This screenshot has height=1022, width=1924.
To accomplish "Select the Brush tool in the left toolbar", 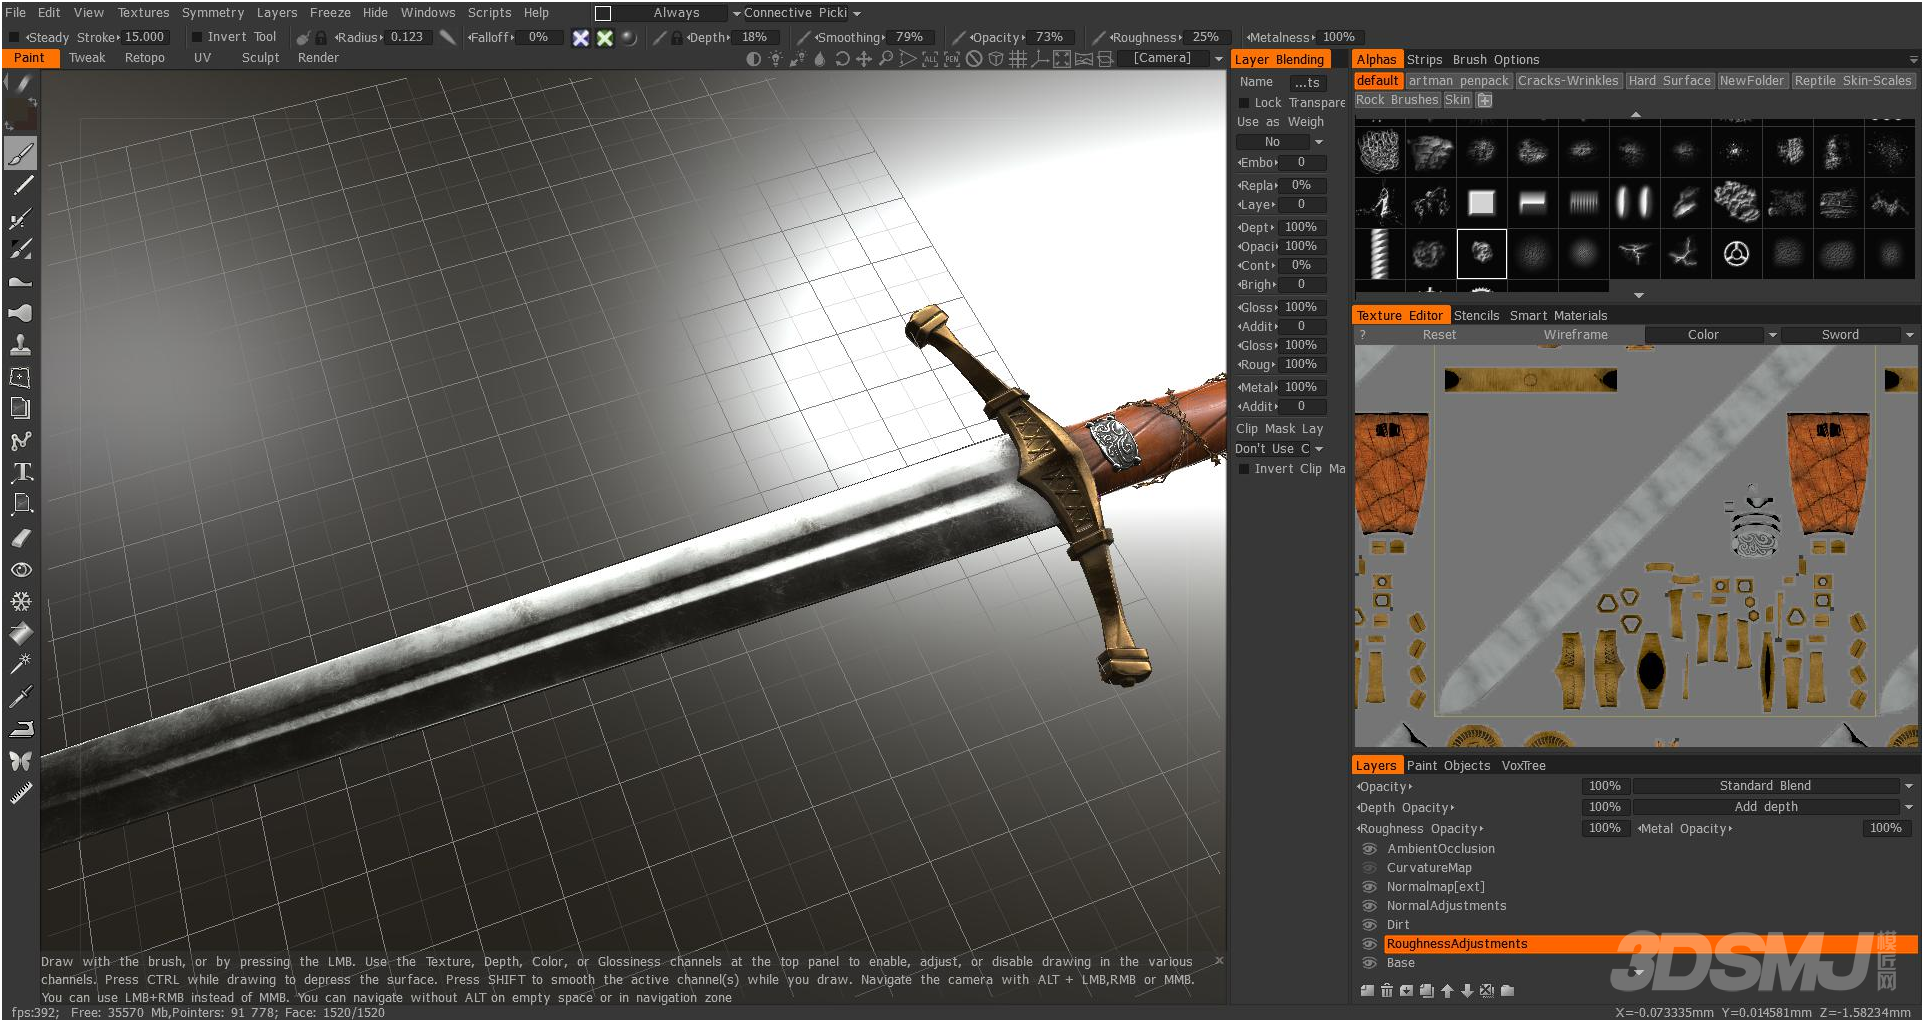I will pos(21,153).
